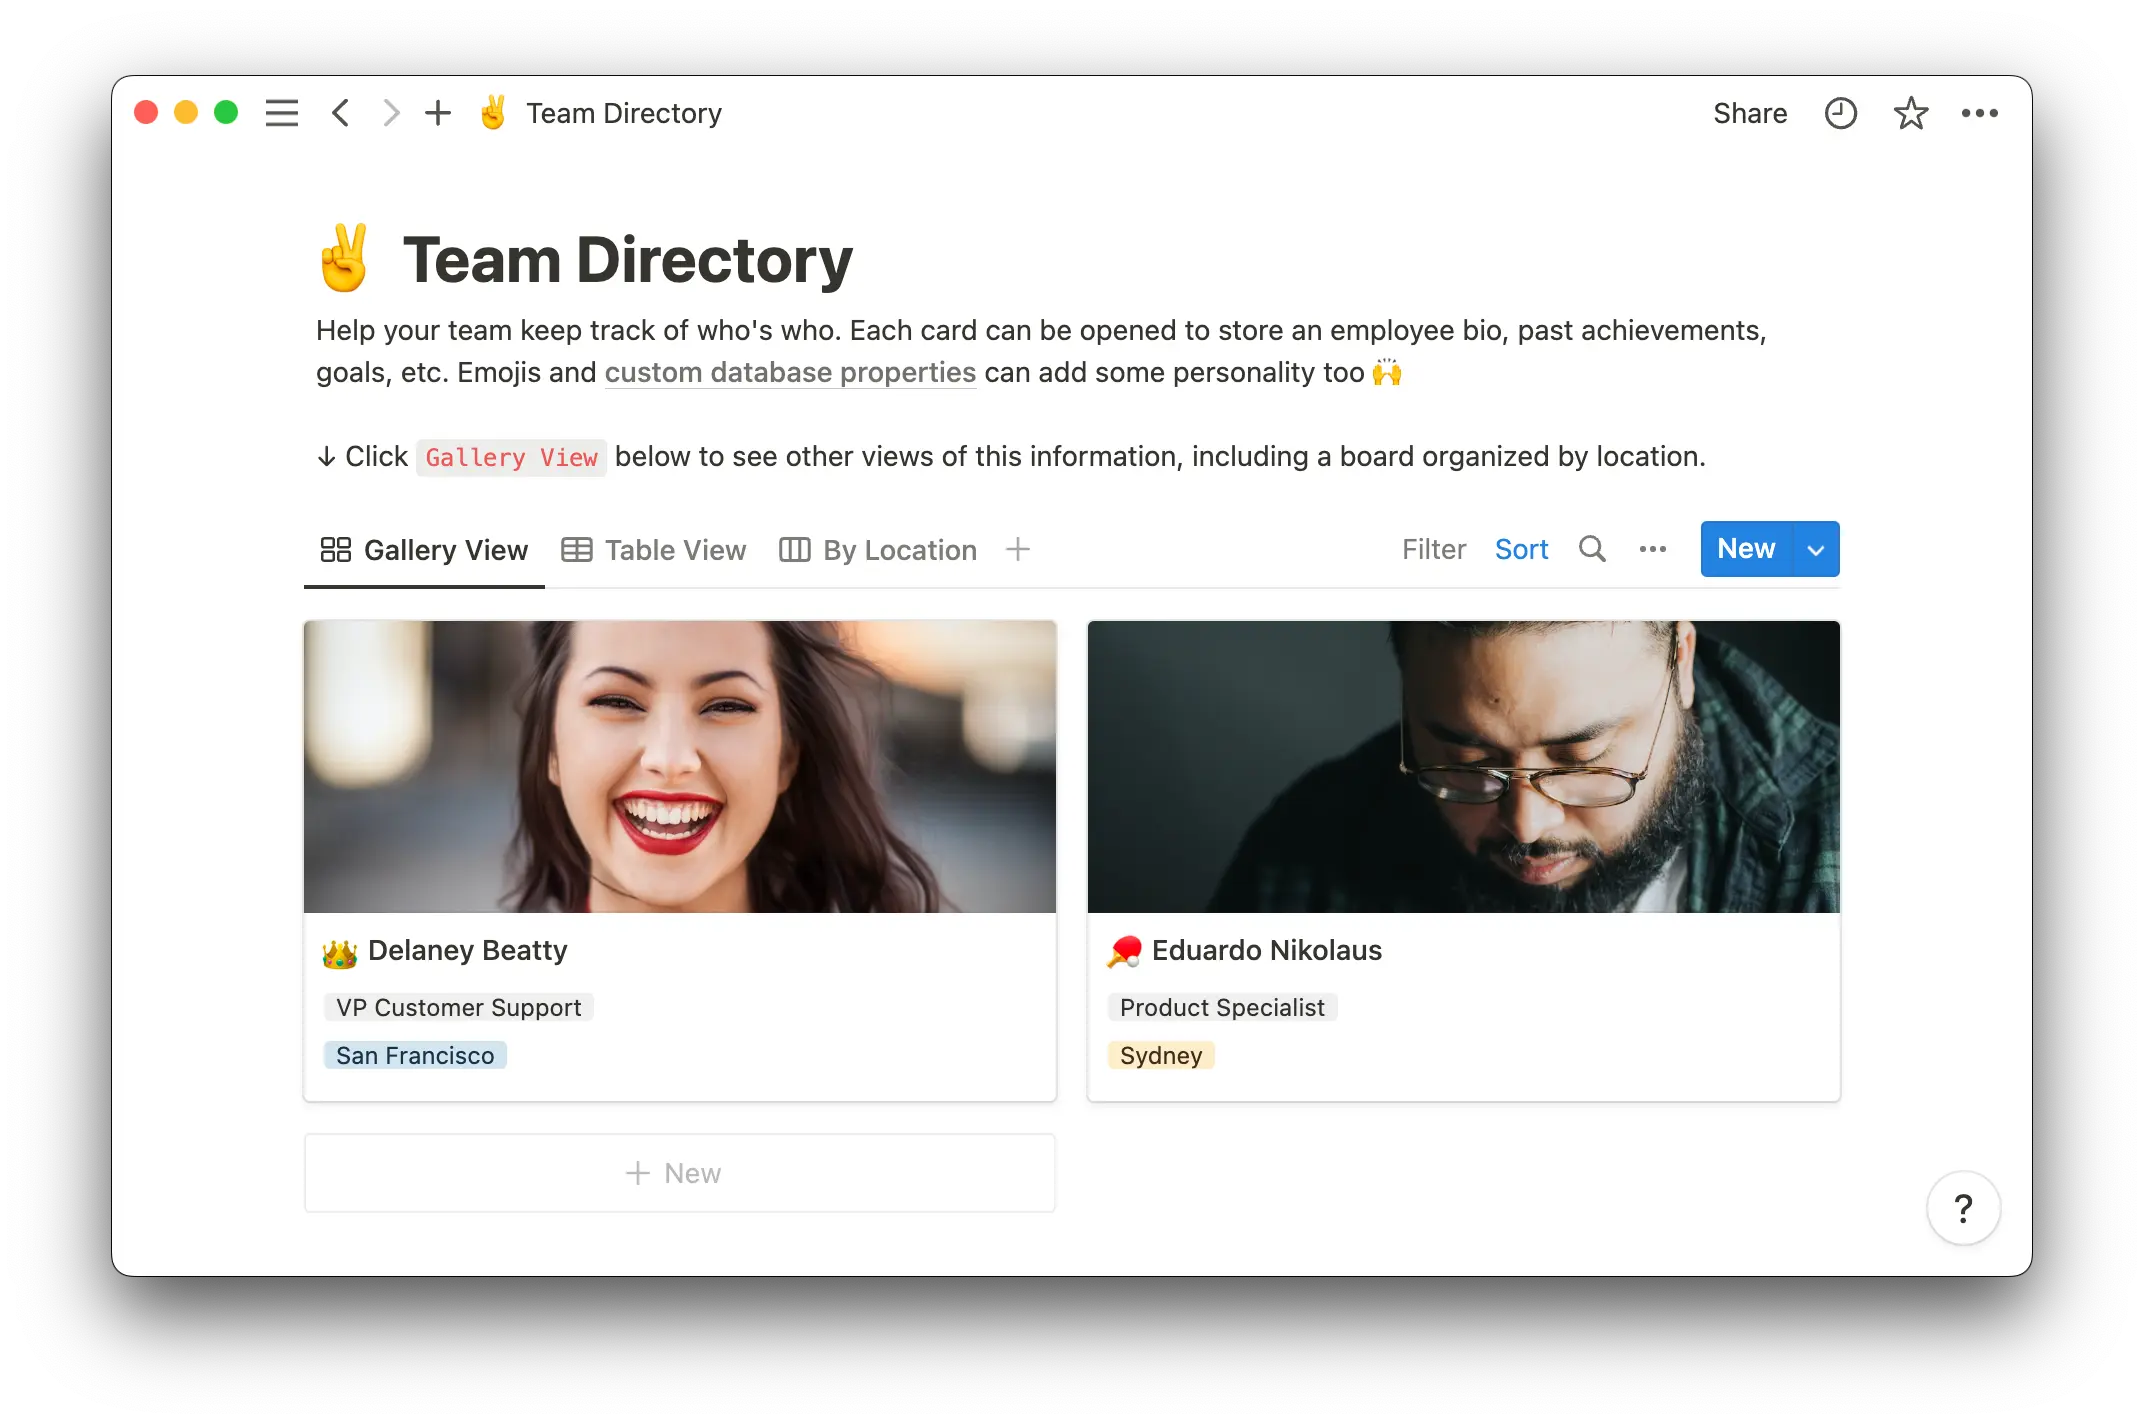Screen dimensions: 2144x1424
Task: Switch to the Table View tab
Action: click(675, 549)
